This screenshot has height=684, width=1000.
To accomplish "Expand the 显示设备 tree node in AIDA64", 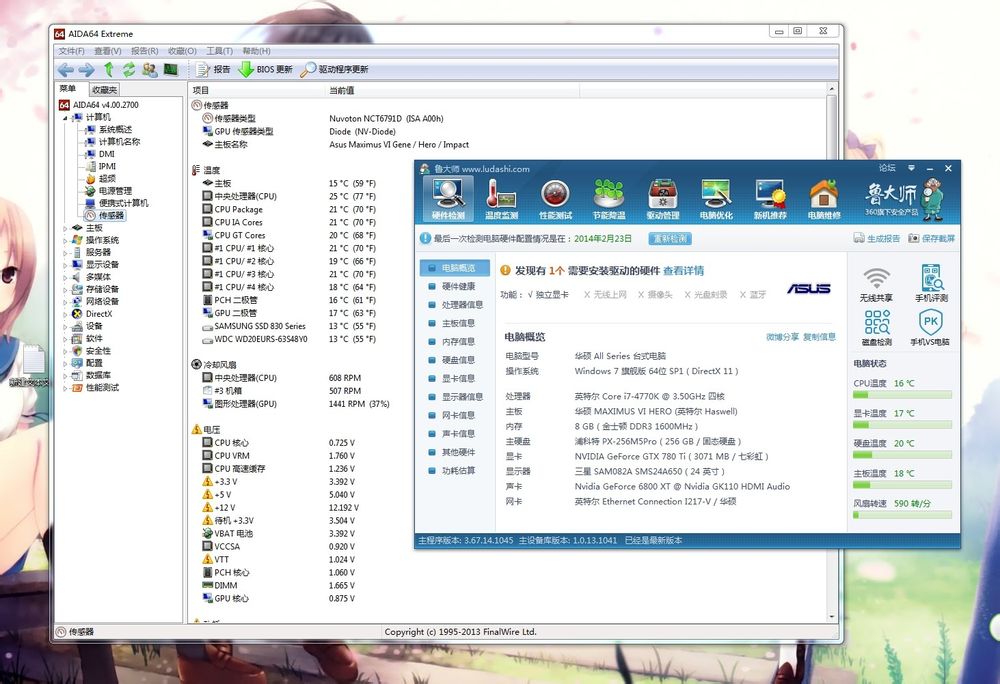I will (65, 265).
